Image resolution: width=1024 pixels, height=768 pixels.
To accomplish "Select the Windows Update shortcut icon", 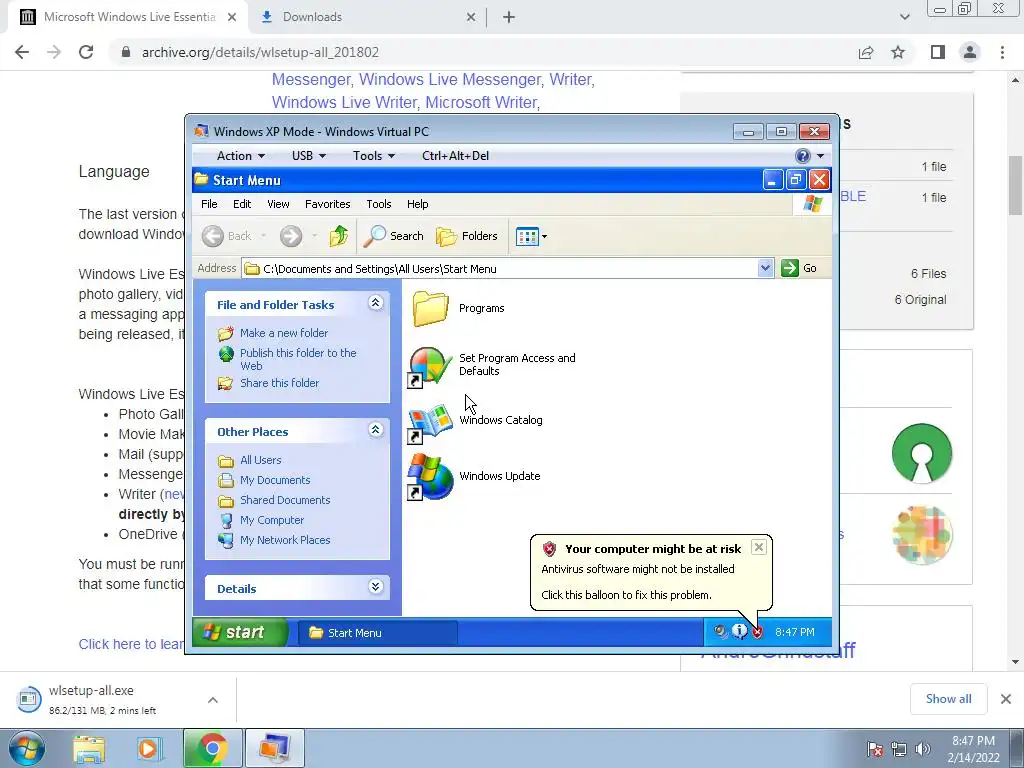I will (x=430, y=478).
